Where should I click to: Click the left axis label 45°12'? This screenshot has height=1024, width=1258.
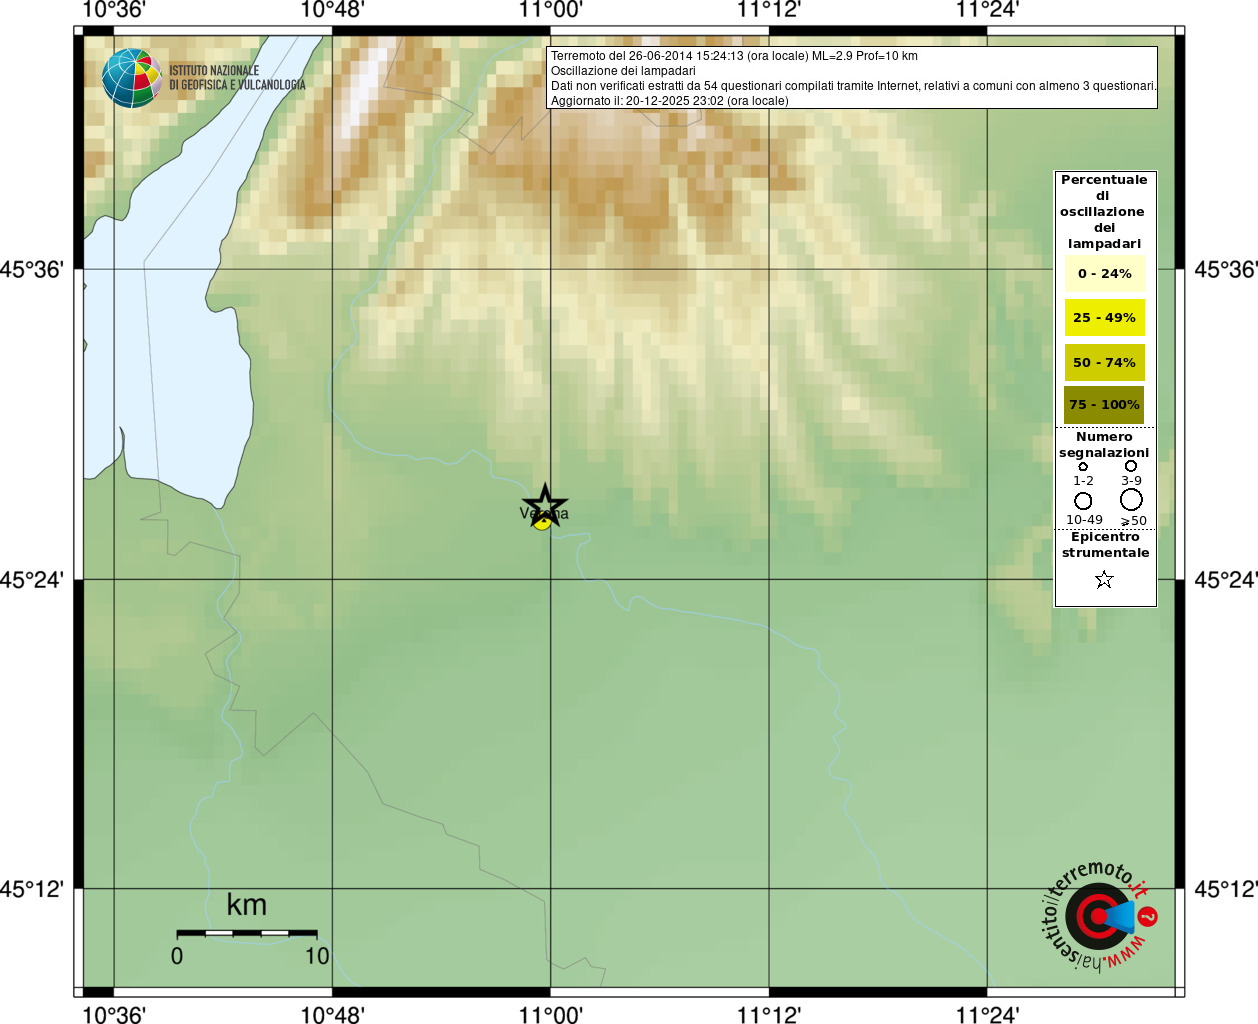pyautogui.click(x=32, y=889)
